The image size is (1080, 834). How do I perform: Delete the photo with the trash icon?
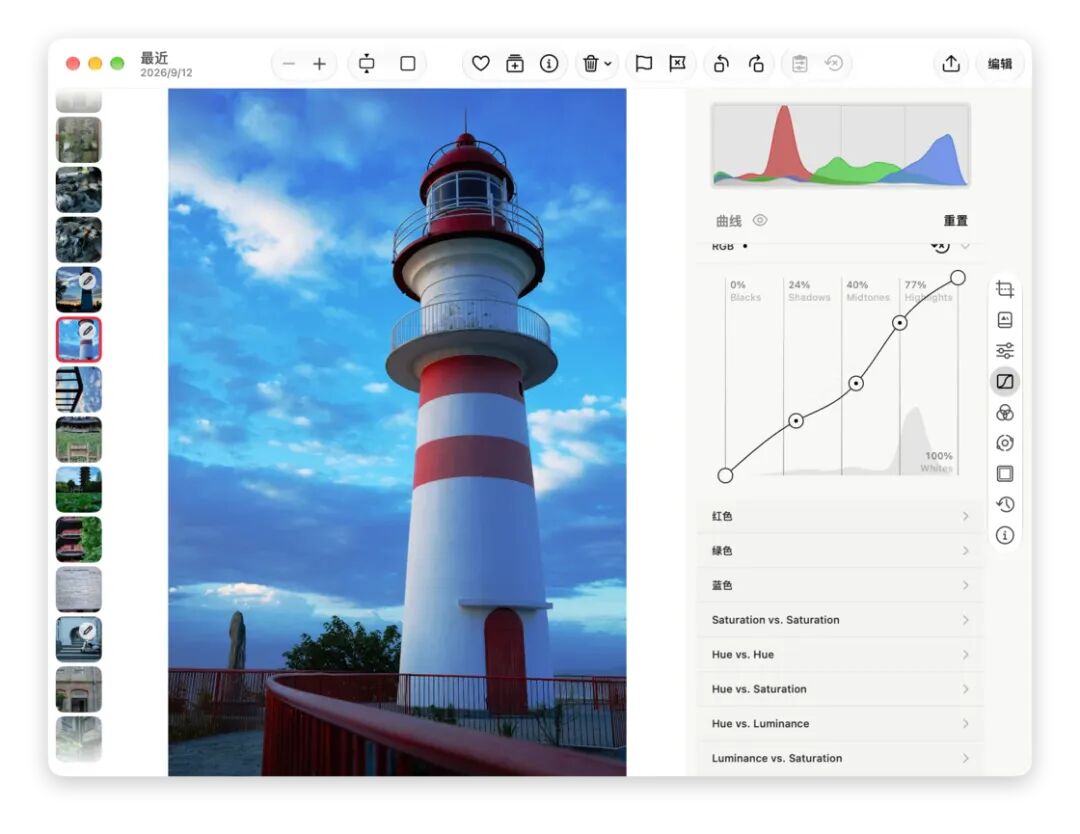590,64
